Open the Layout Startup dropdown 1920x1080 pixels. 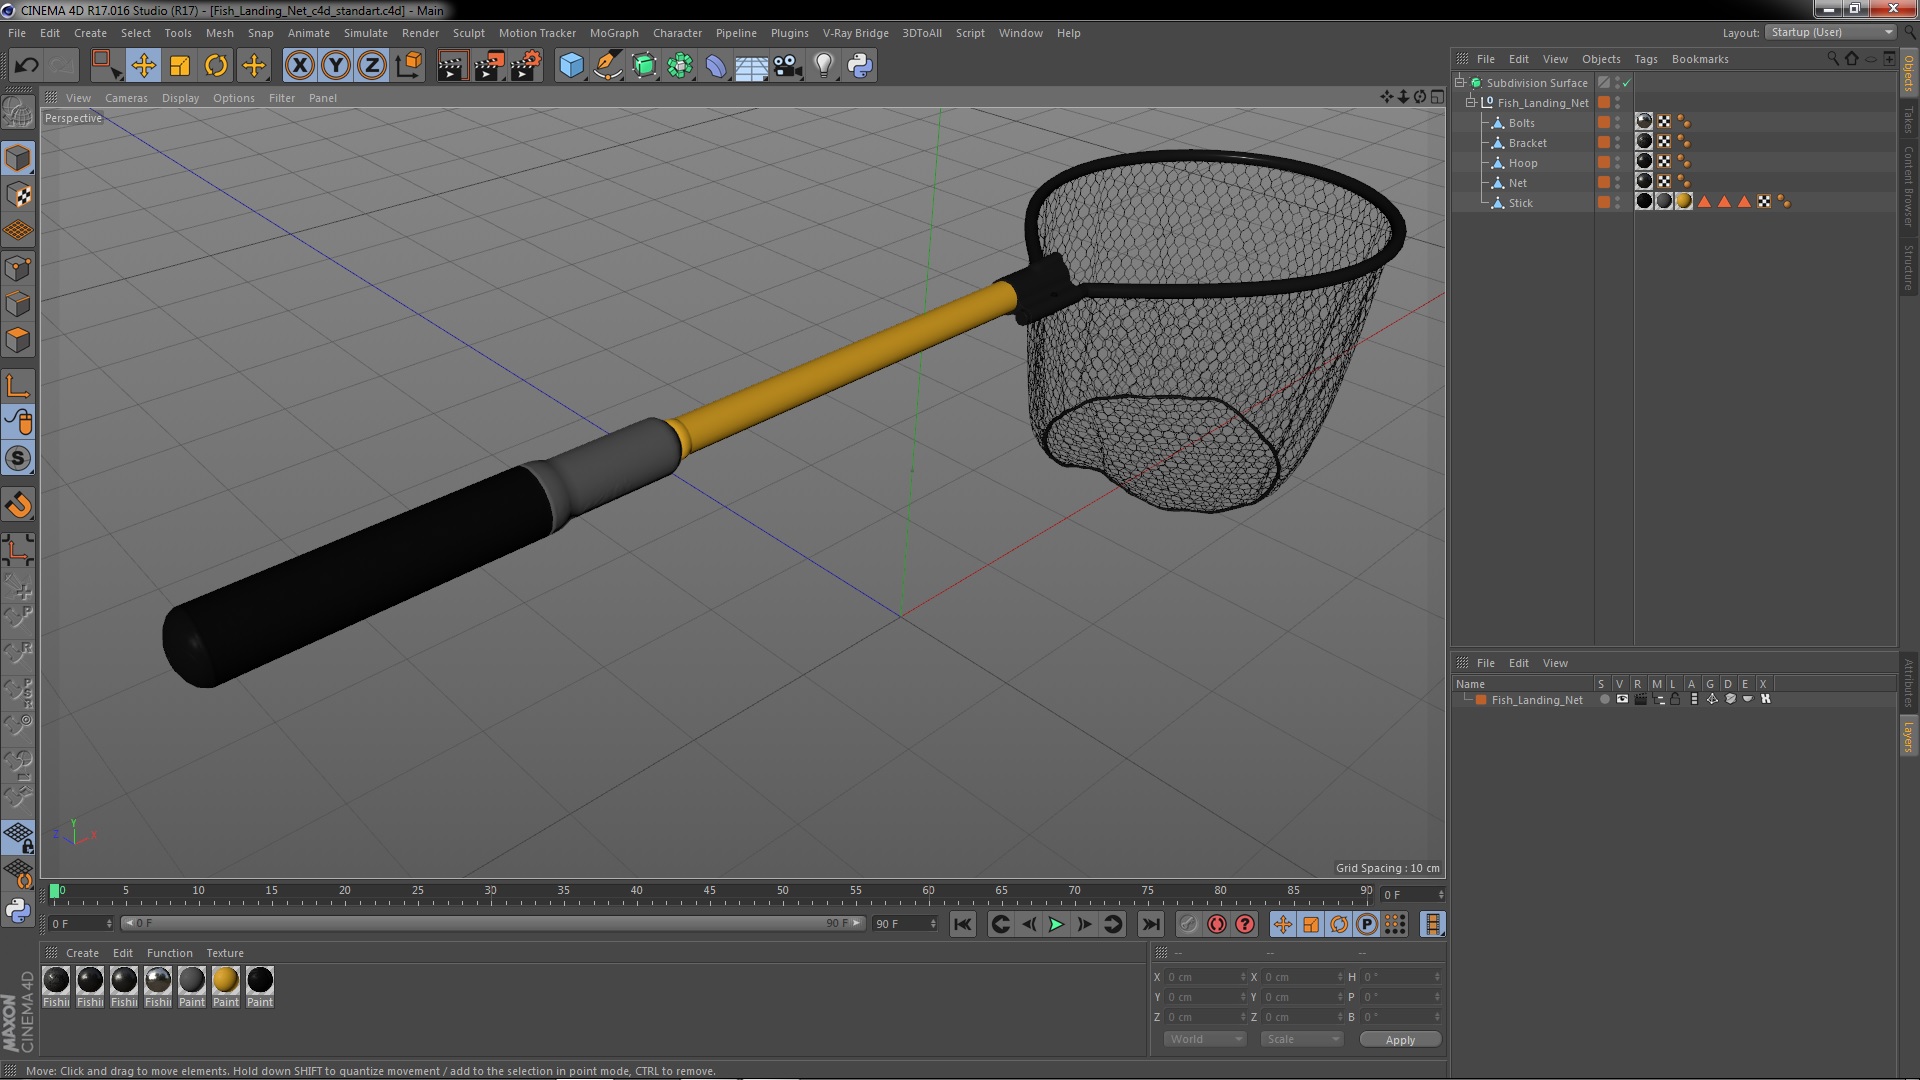tap(1831, 33)
